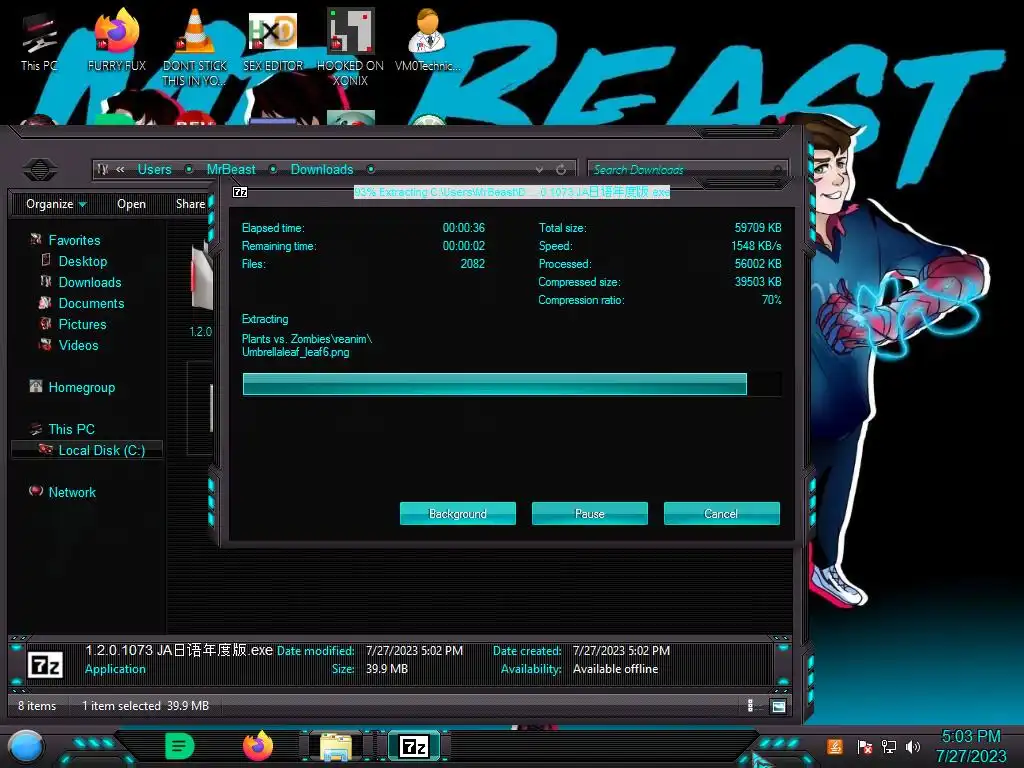Click the 7z icon in extraction dialog title

point(240,192)
